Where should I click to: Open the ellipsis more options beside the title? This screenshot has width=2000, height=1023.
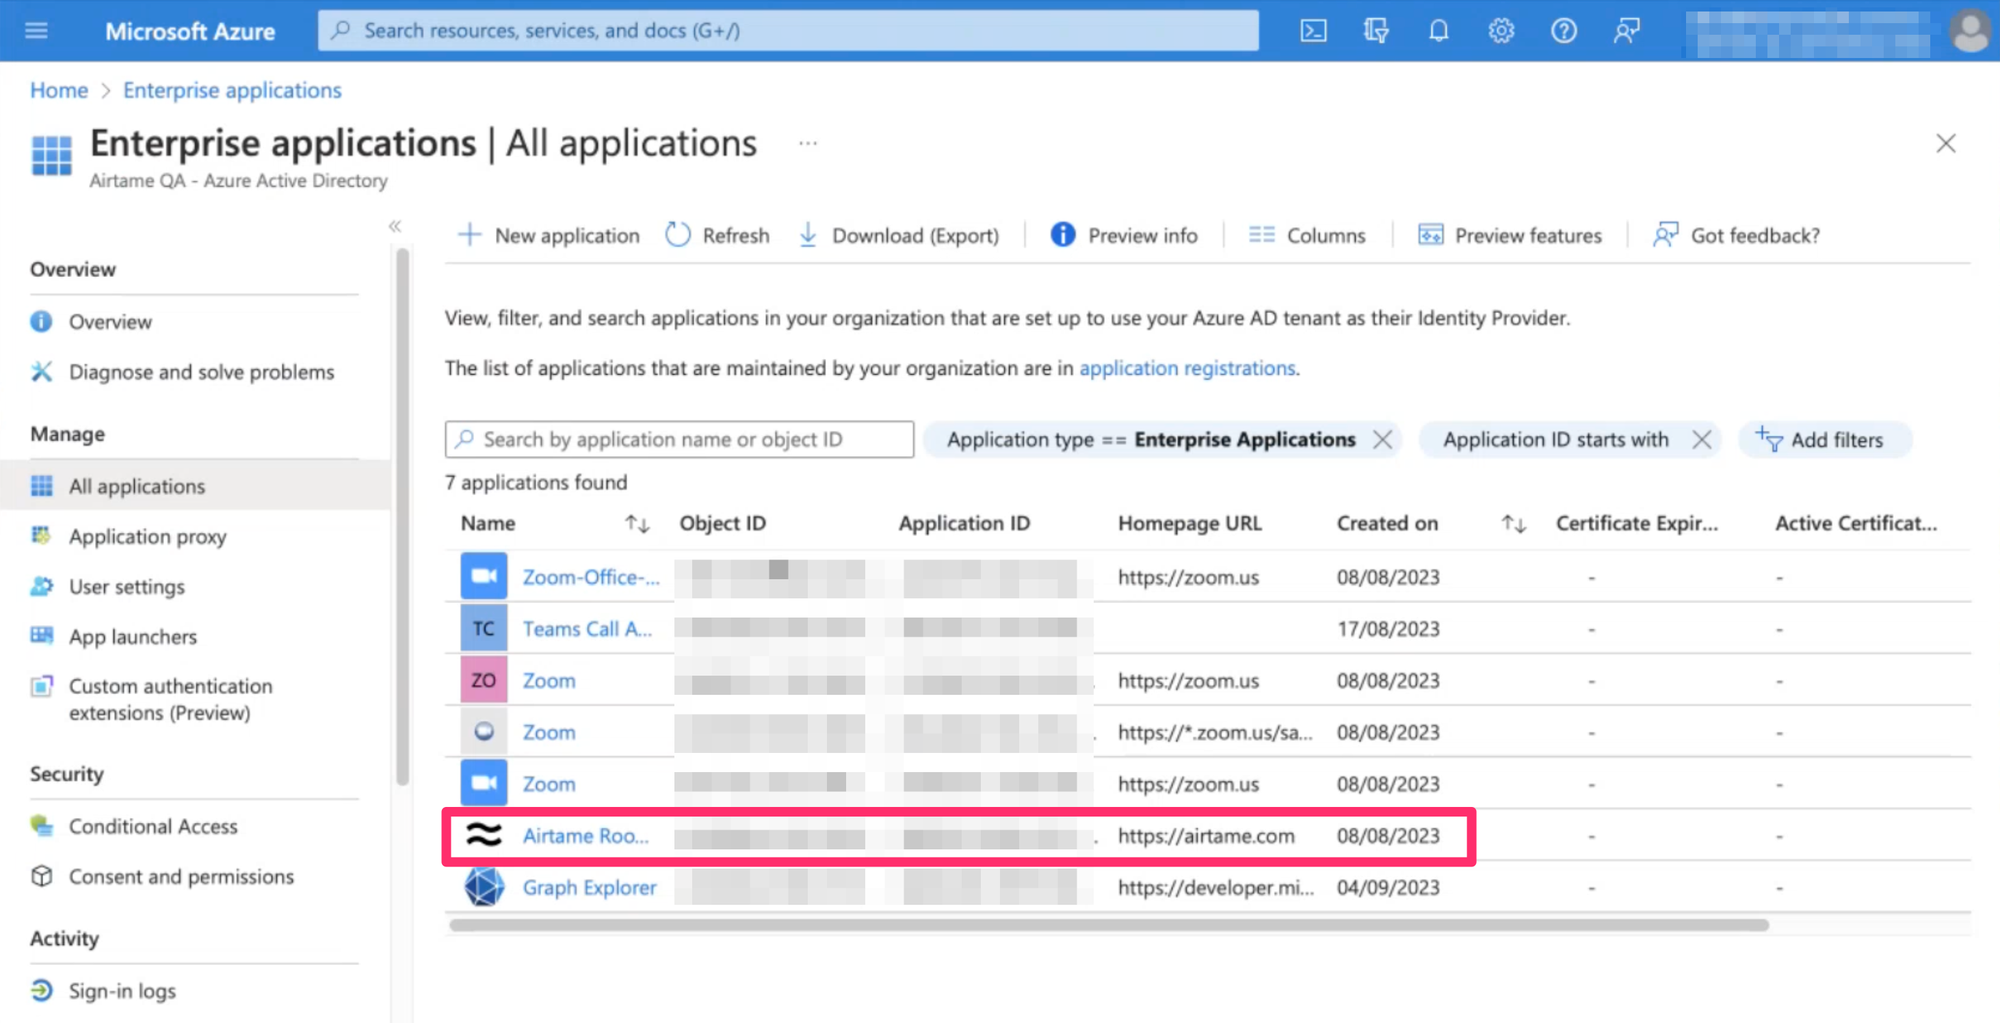tap(808, 144)
